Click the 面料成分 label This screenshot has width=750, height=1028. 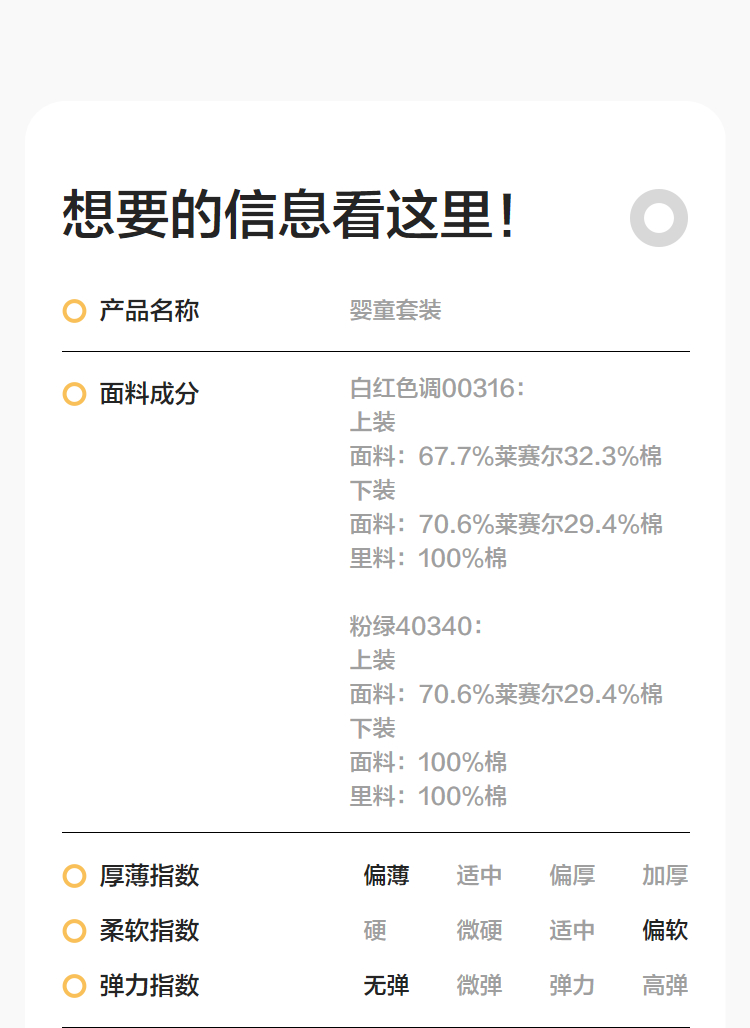149,394
